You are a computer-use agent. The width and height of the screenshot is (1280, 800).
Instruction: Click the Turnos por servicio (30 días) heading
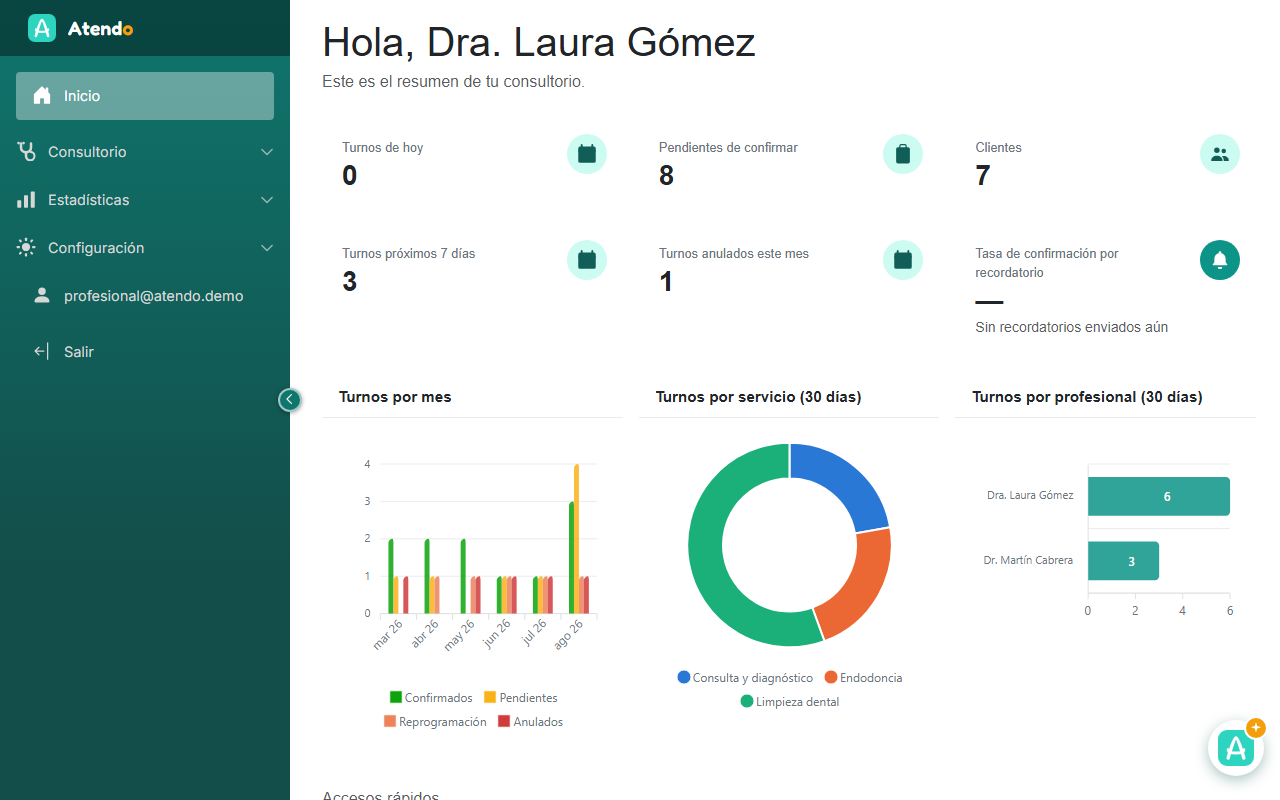759,397
